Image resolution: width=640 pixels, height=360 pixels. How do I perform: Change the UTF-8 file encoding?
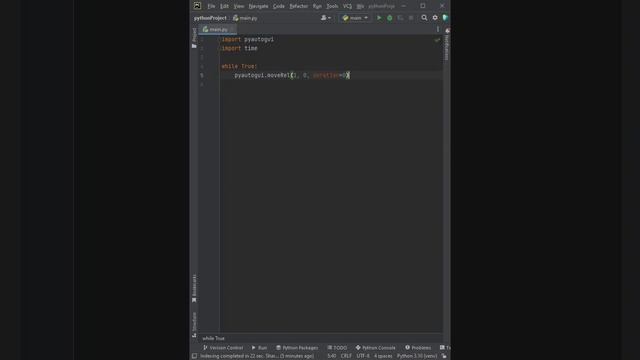[363, 356]
